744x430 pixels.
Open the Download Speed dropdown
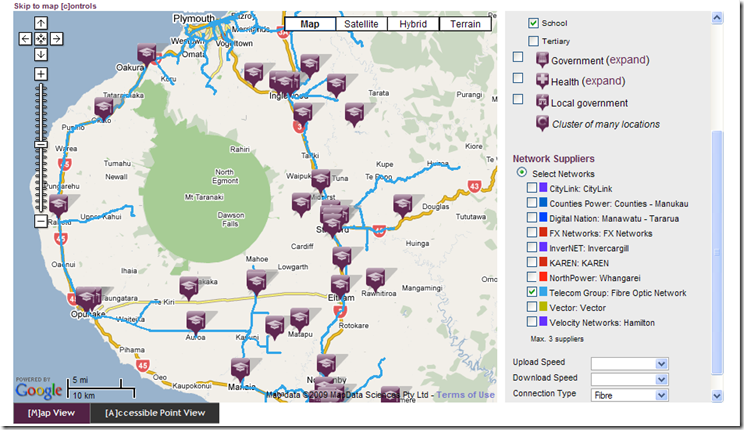click(x=630, y=379)
